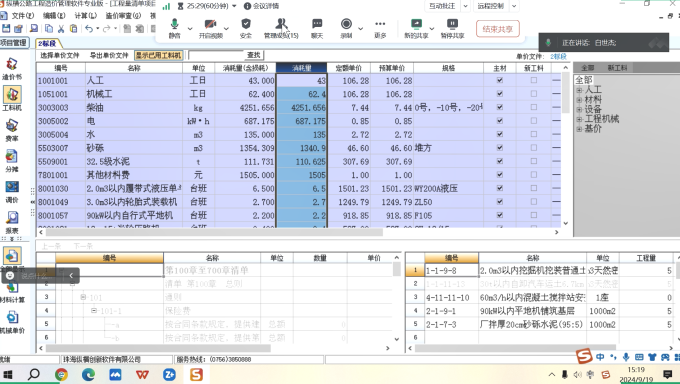Expand the 工程机械 tree node
Screen dimensions: 680x384
pyautogui.click(x=579, y=119)
